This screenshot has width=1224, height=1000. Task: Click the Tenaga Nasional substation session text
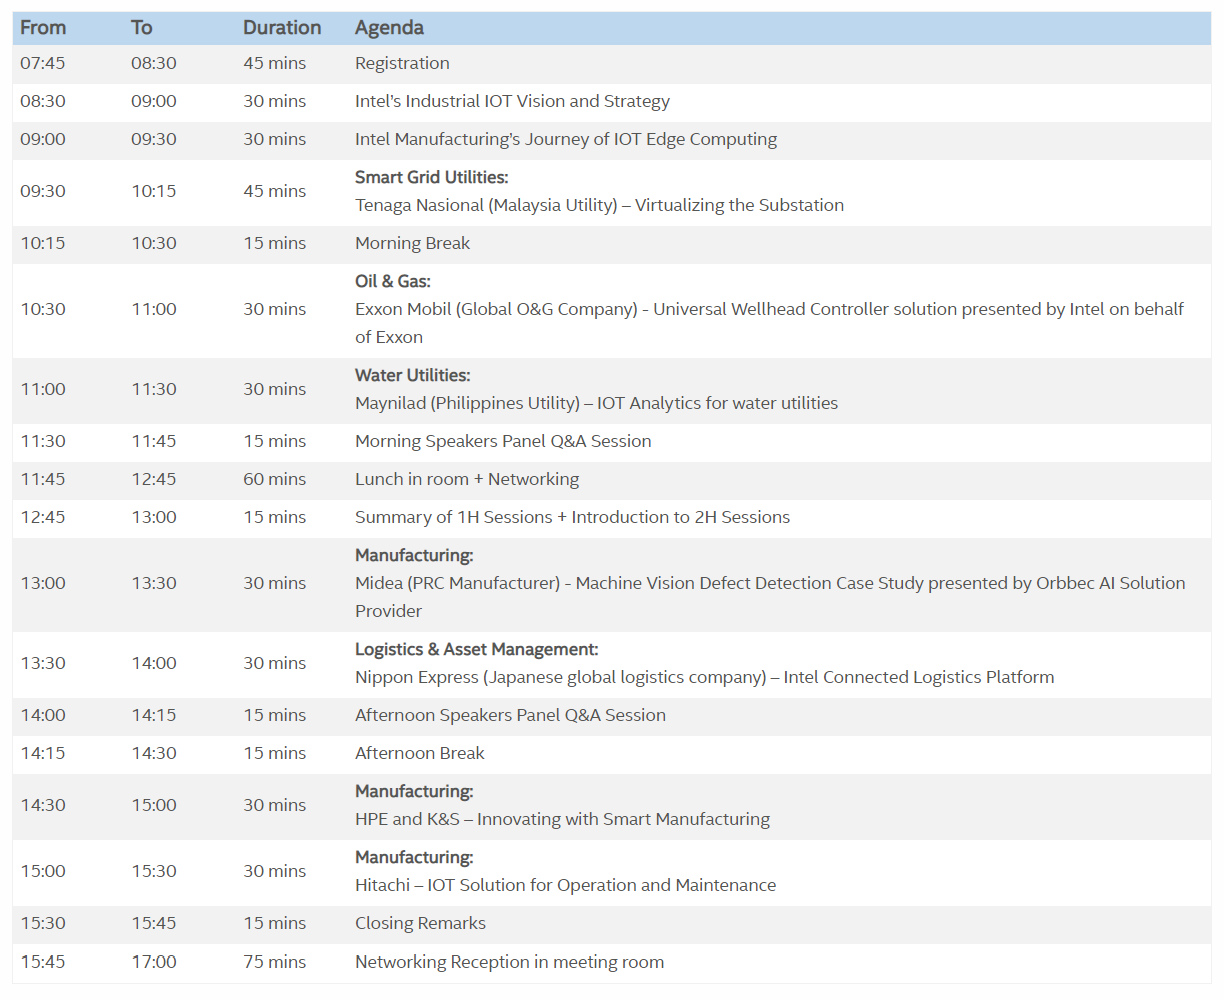point(599,205)
